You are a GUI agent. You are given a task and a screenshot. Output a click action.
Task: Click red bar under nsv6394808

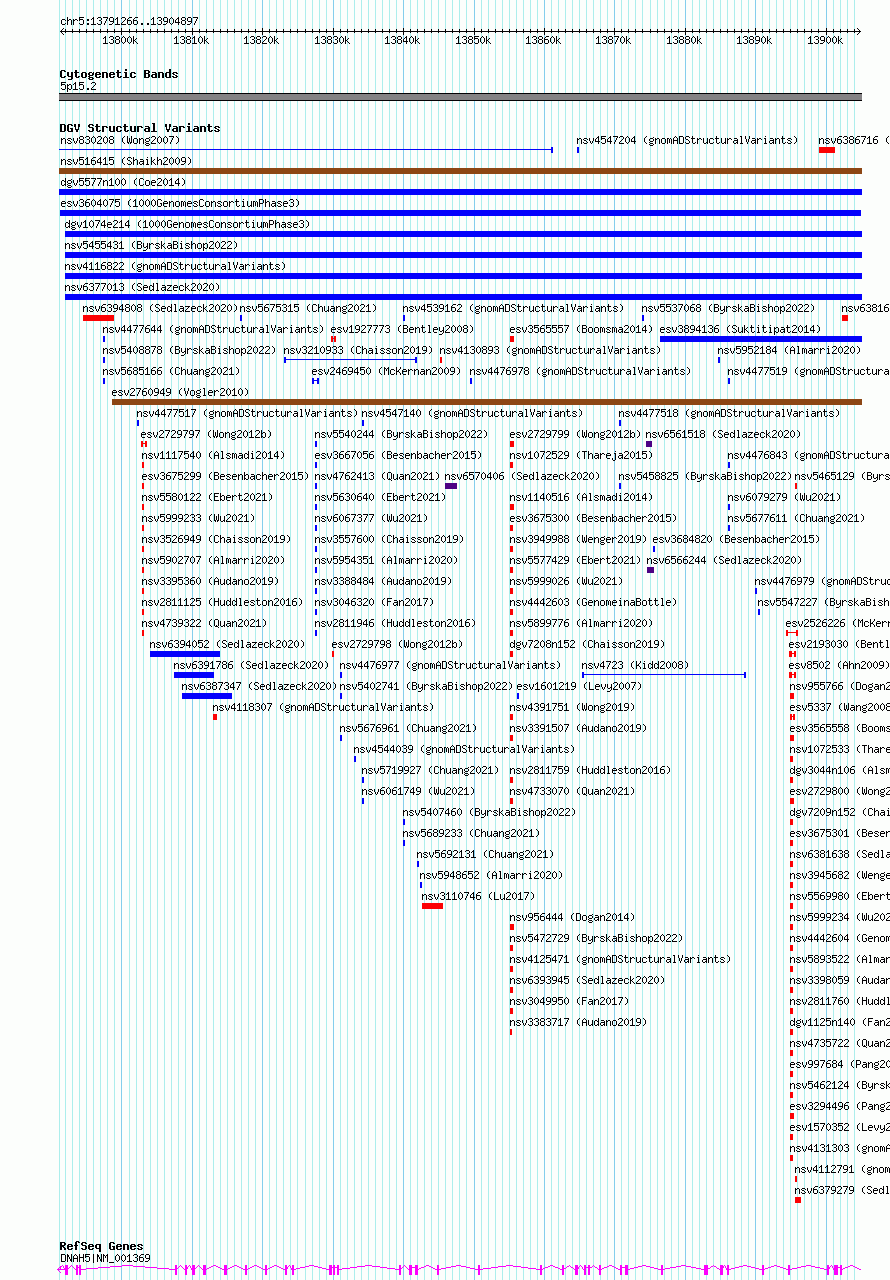98,318
